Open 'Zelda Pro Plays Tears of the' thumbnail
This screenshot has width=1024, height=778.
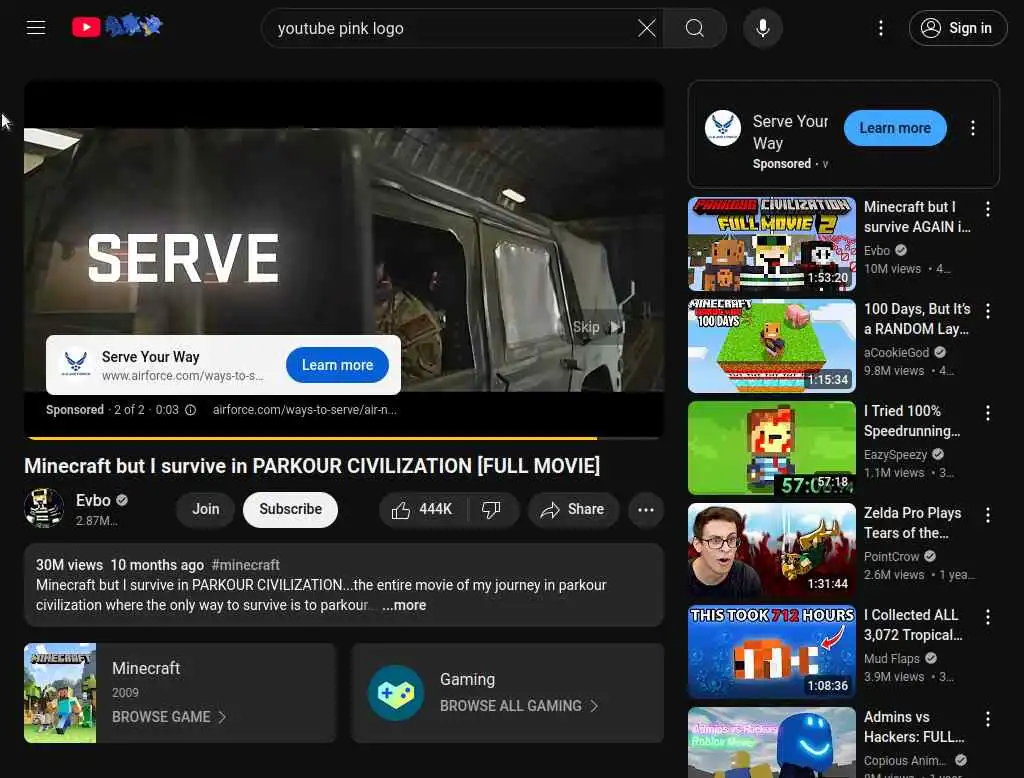(772, 550)
